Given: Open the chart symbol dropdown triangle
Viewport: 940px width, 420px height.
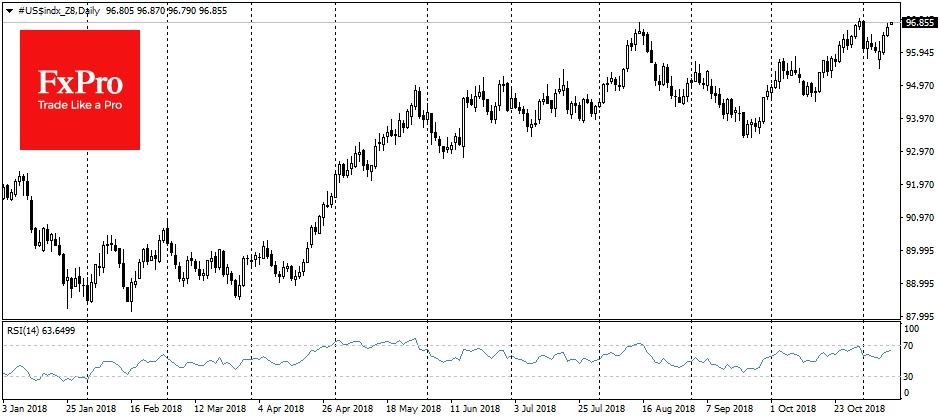Looking at the screenshot, I should coord(8,10).
